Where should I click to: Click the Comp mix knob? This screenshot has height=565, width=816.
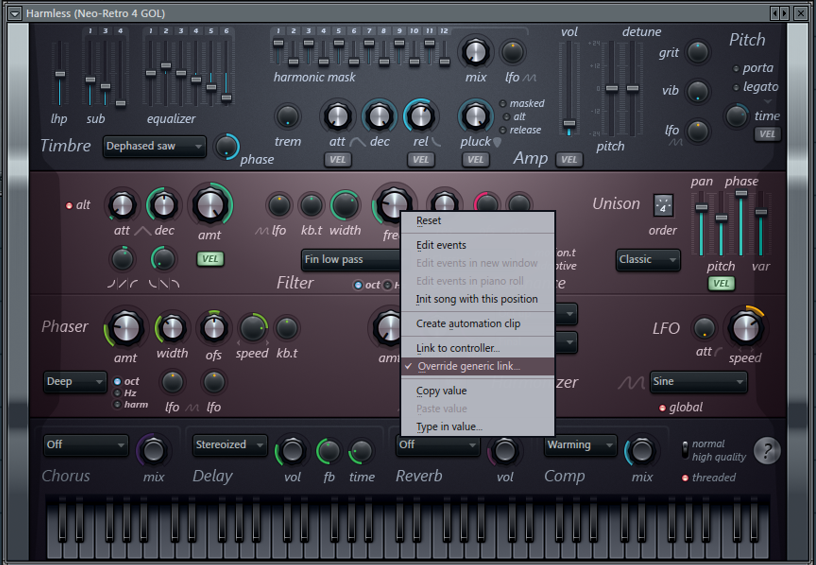642,451
